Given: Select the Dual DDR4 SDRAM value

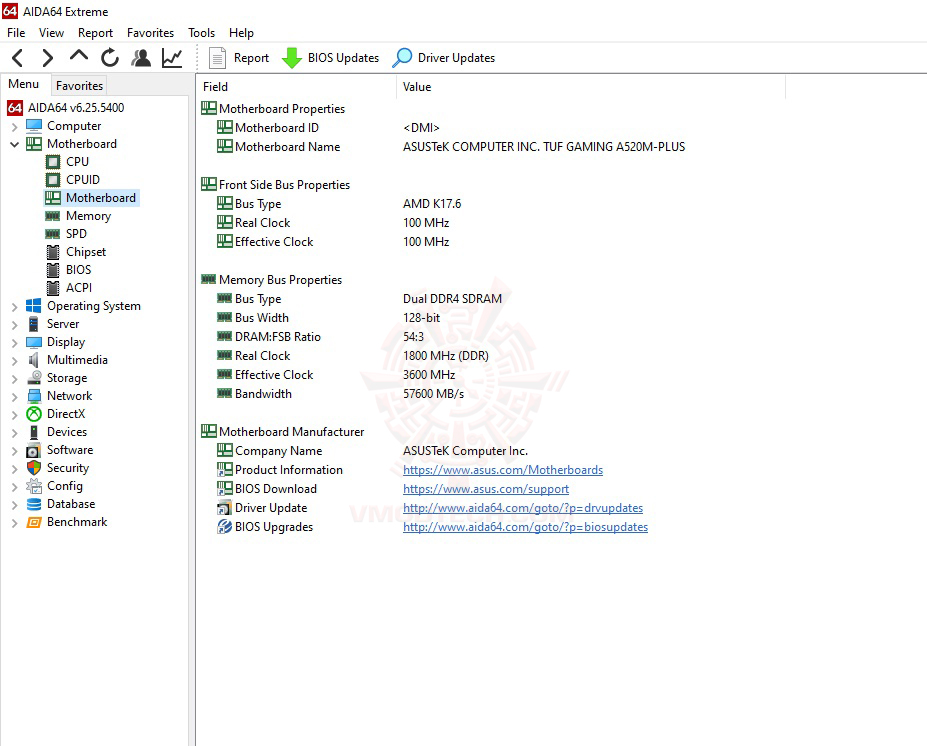Looking at the screenshot, I should point(452,299).
